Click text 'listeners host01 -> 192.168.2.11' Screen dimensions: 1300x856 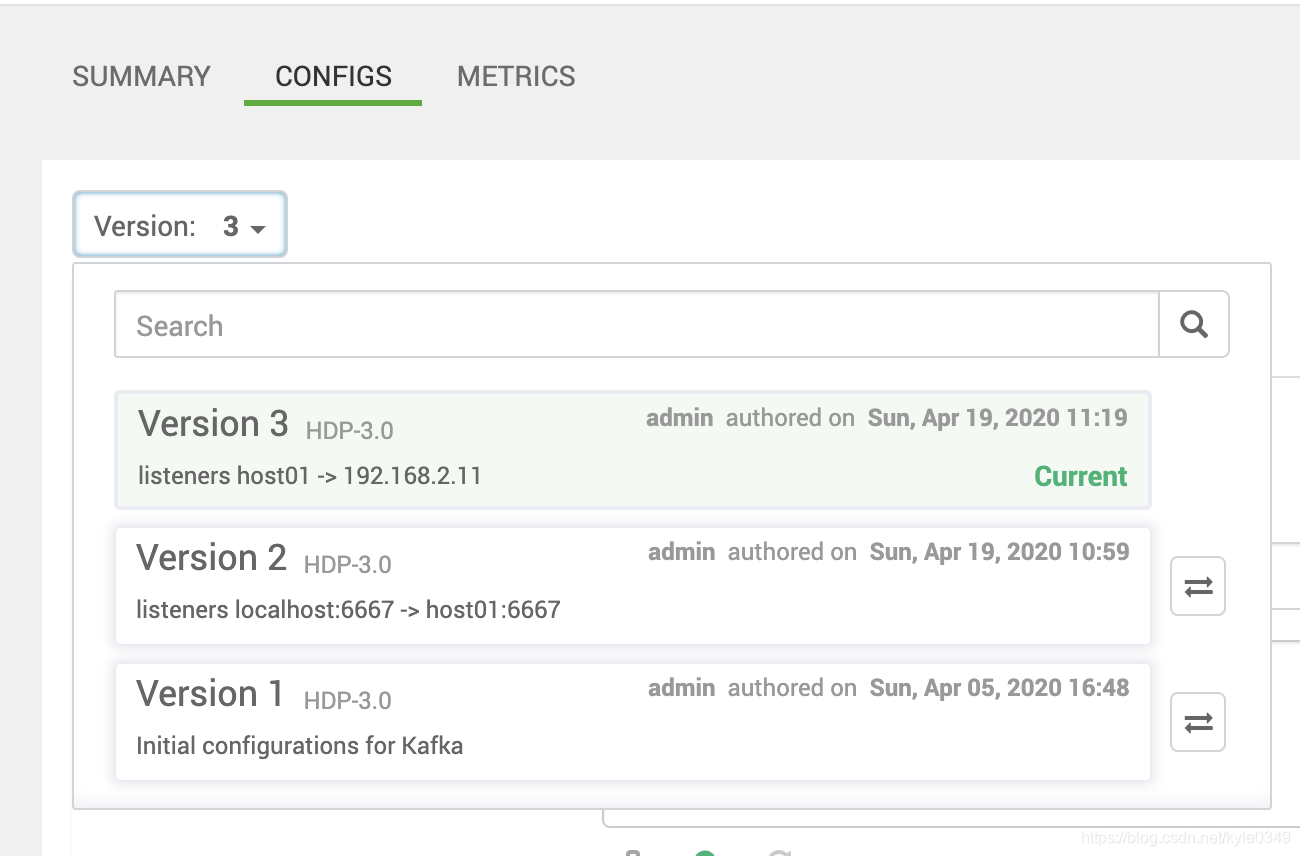tap(310, 476)
